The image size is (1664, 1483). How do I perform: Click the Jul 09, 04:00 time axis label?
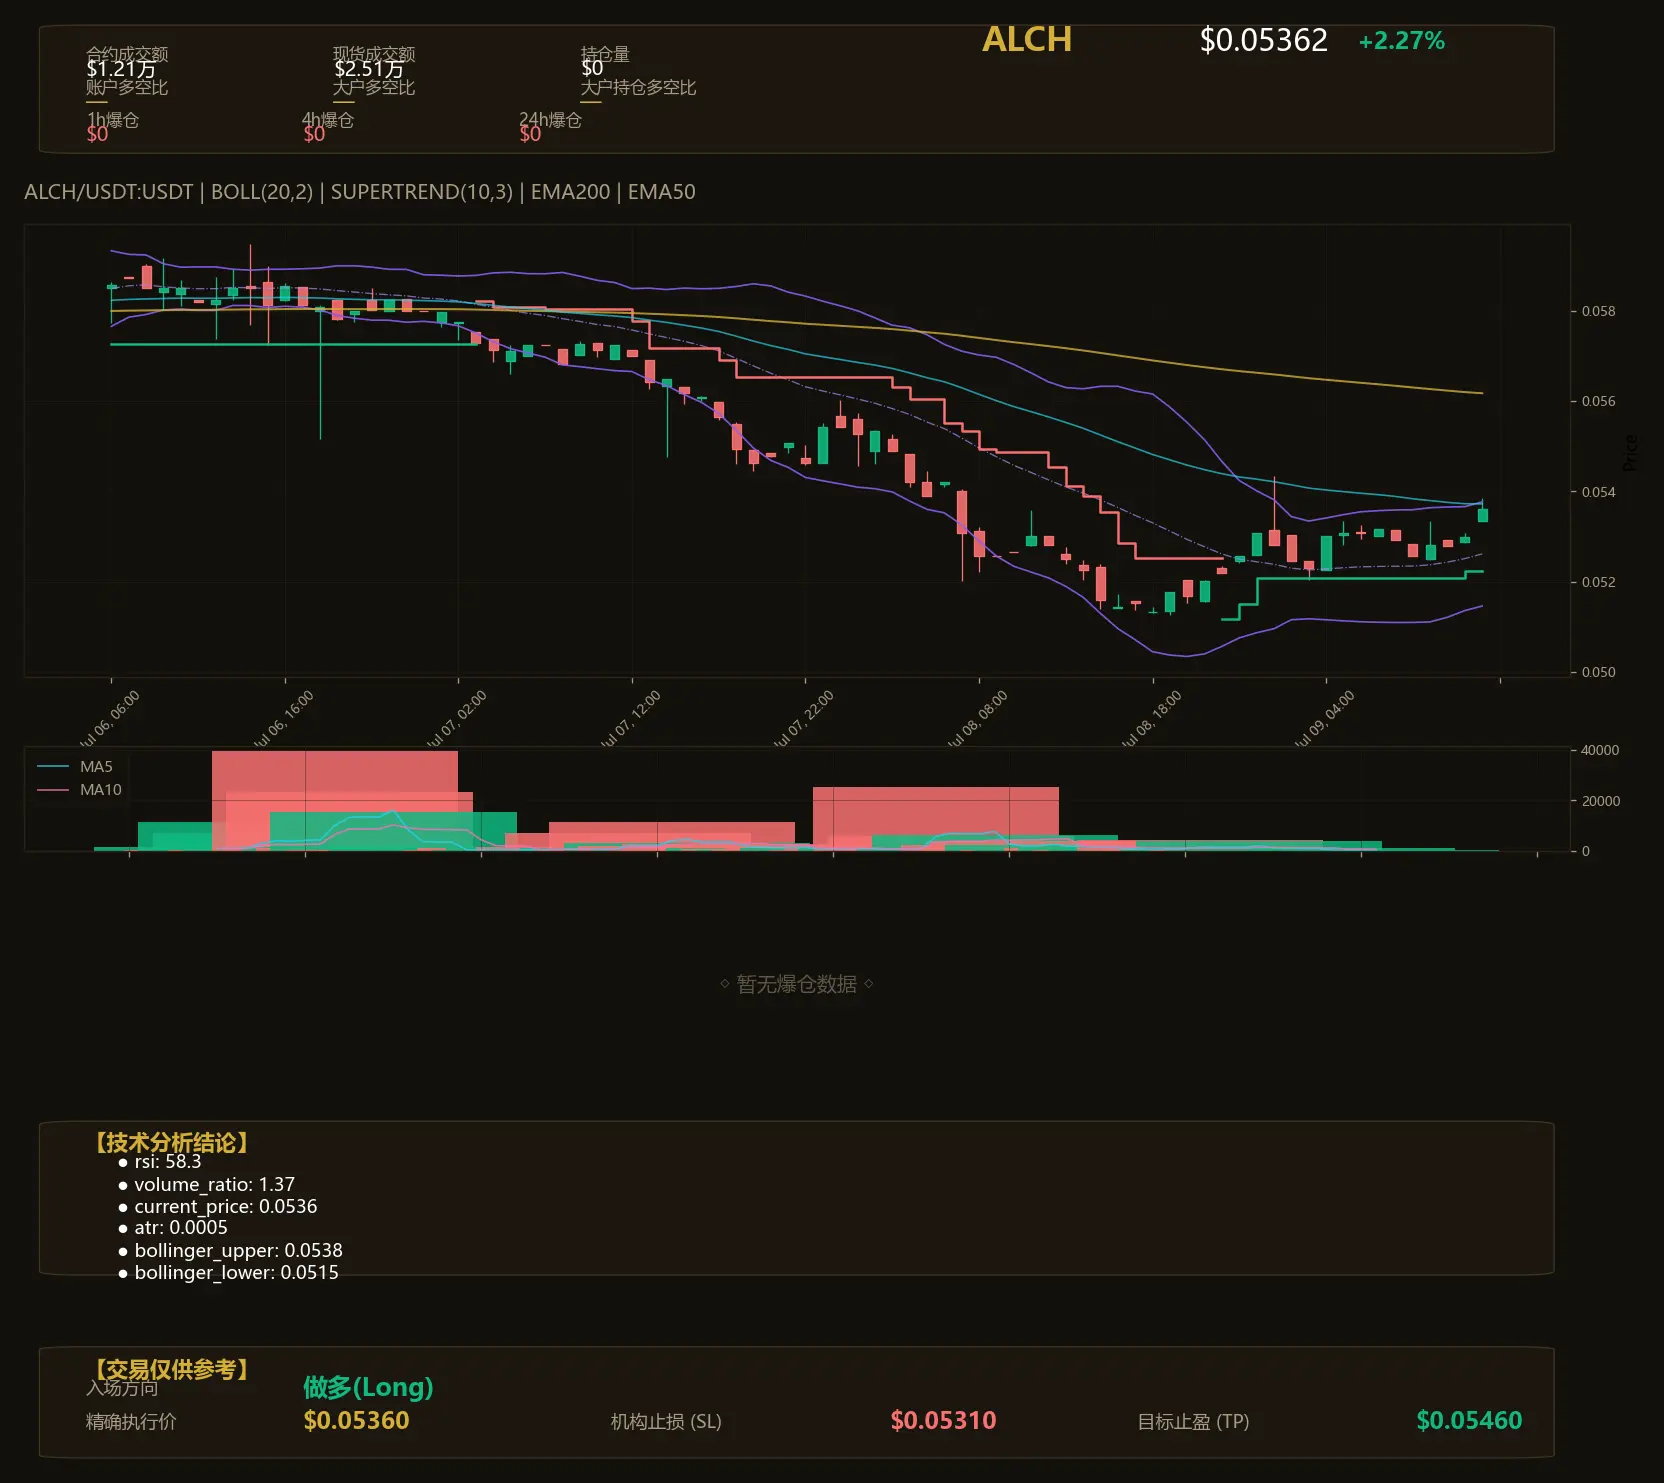pyautogui.click(x=1325, y=719)
